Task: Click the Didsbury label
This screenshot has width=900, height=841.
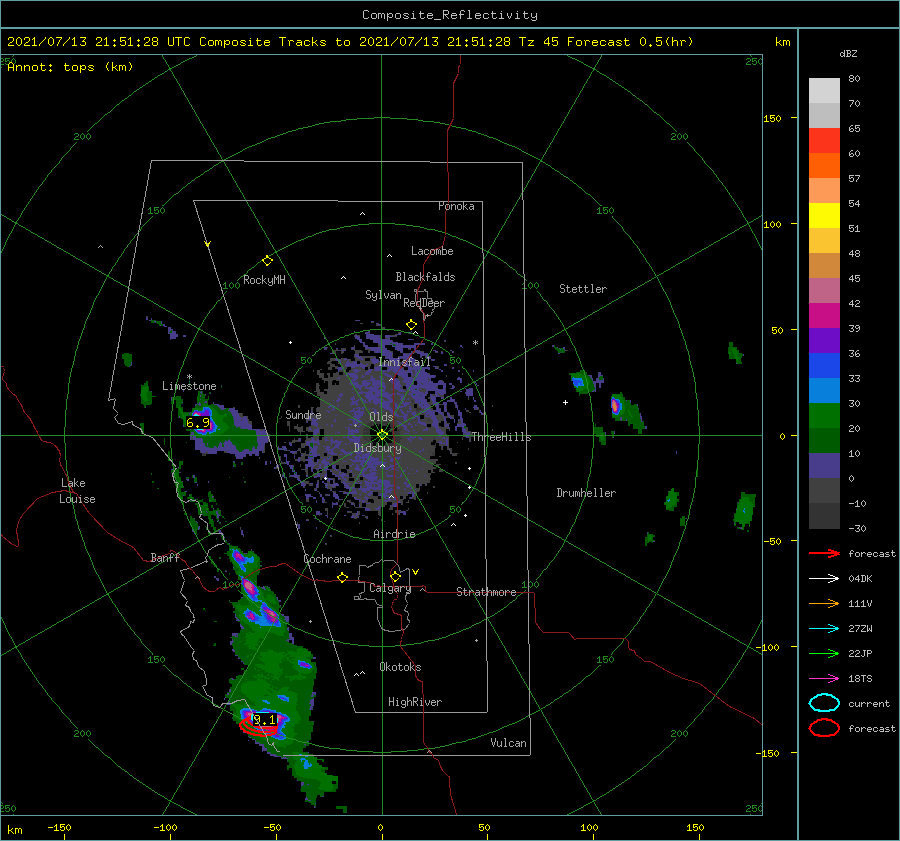Action: click(377, 448)
